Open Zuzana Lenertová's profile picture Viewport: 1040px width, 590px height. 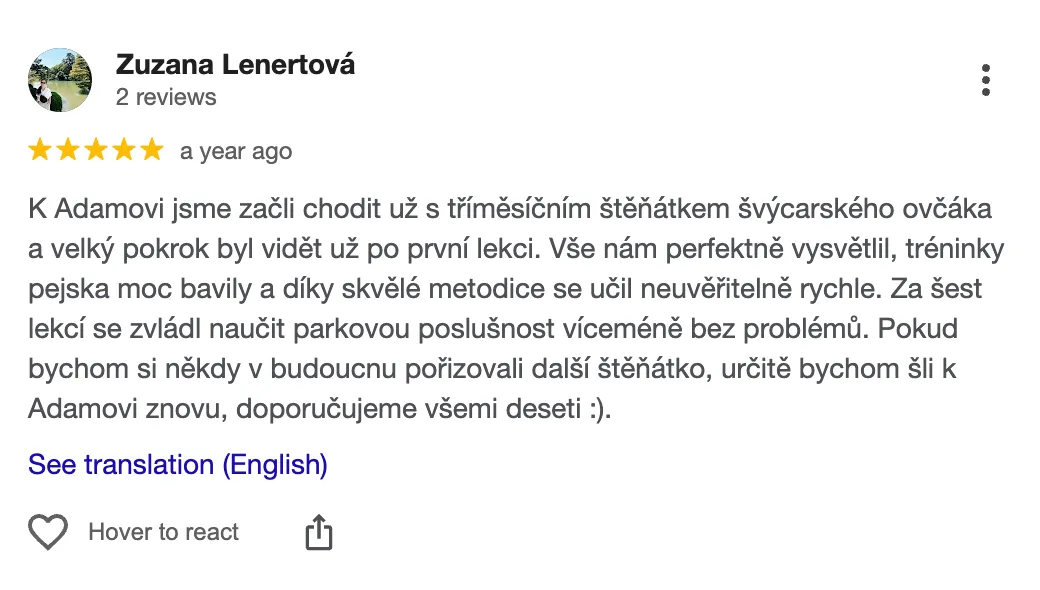(60, 80)
